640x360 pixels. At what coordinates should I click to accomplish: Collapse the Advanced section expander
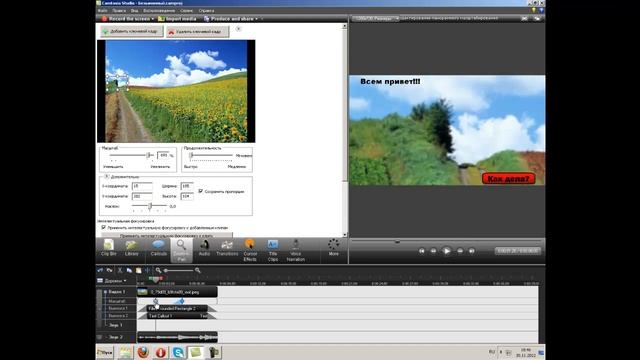pyautogui.click(x=107, y=177)
